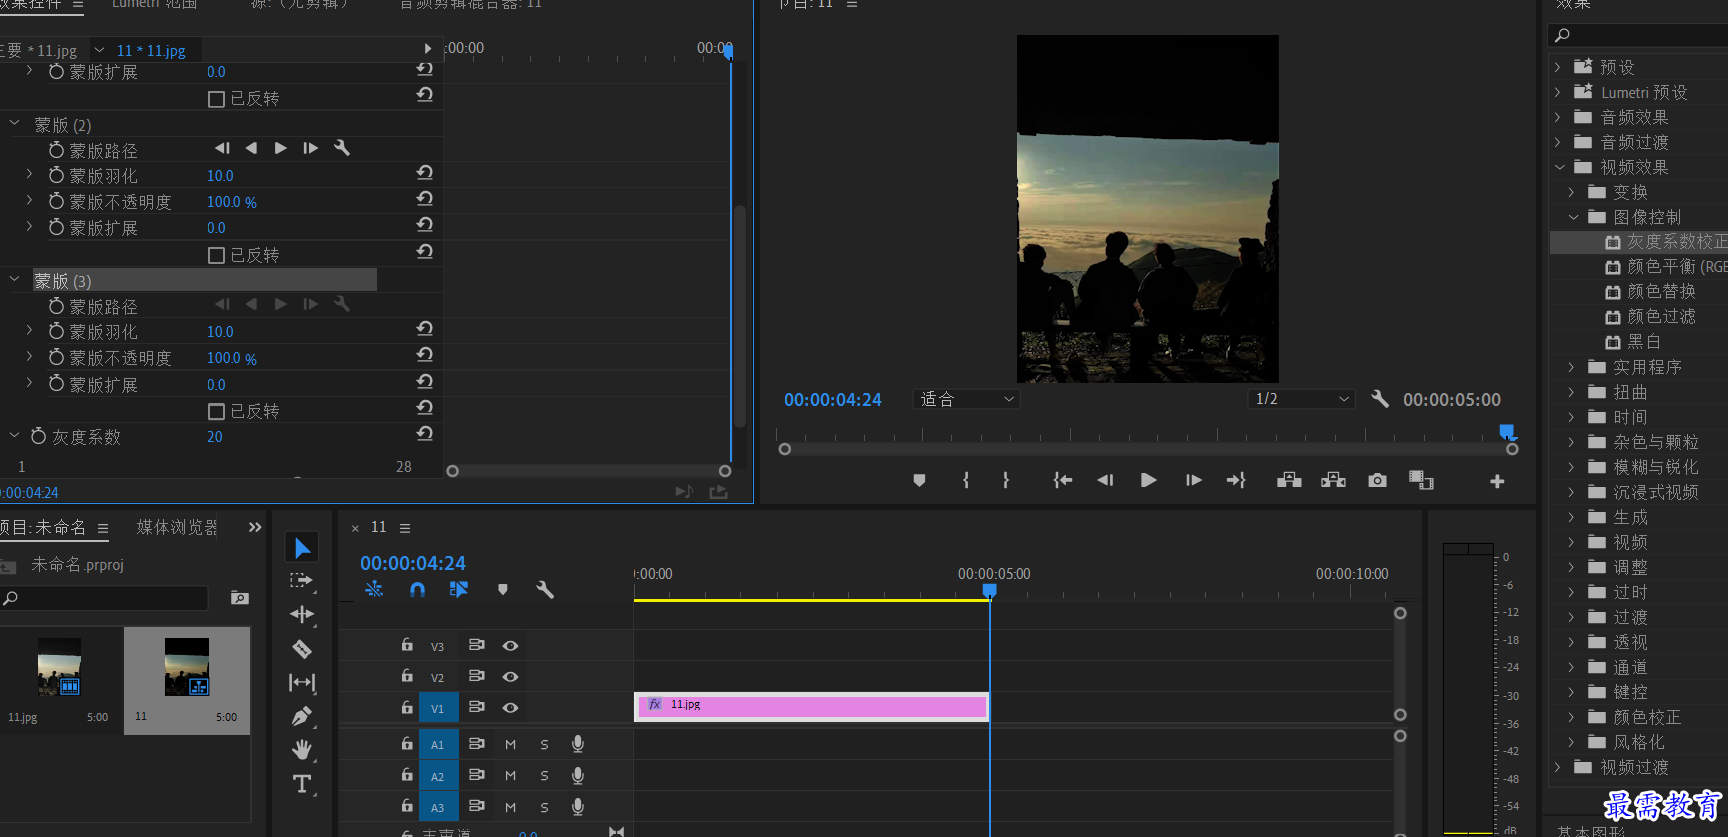Select the sequence 11 timeline tab
This screenshot has height=837, width=1728.
coord(378,527)
